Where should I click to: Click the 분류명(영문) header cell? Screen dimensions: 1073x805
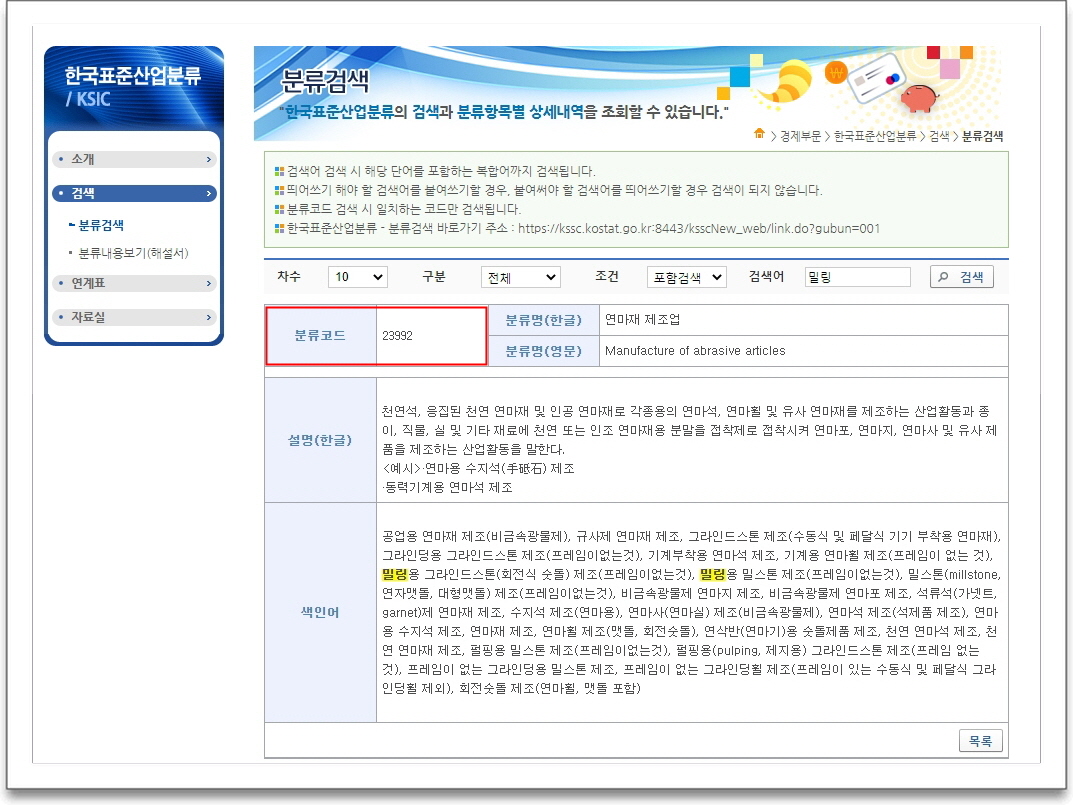click(543, 350)
